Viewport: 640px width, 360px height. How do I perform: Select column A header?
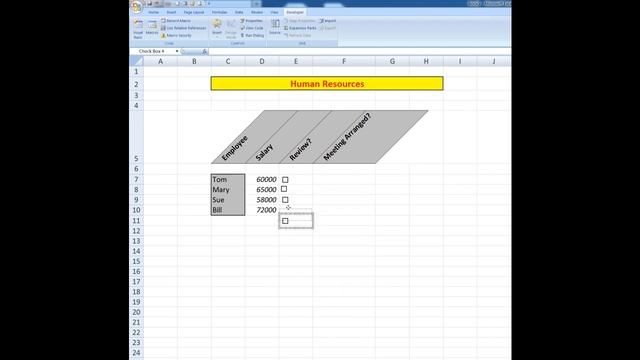click(160, 61)
